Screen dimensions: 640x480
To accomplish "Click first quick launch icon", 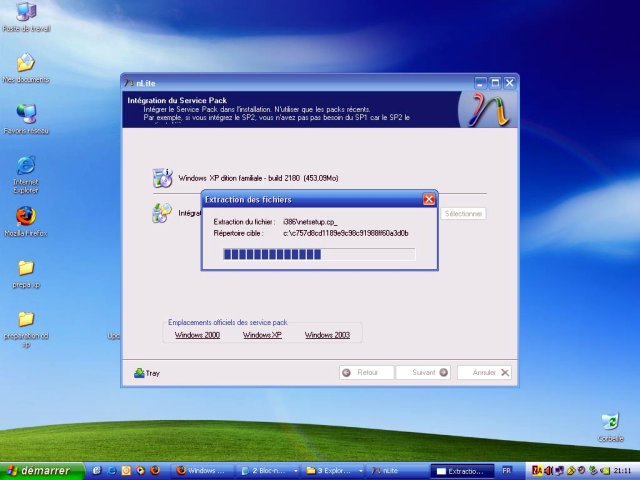I will pyautogui.click(x=97, y=471).
